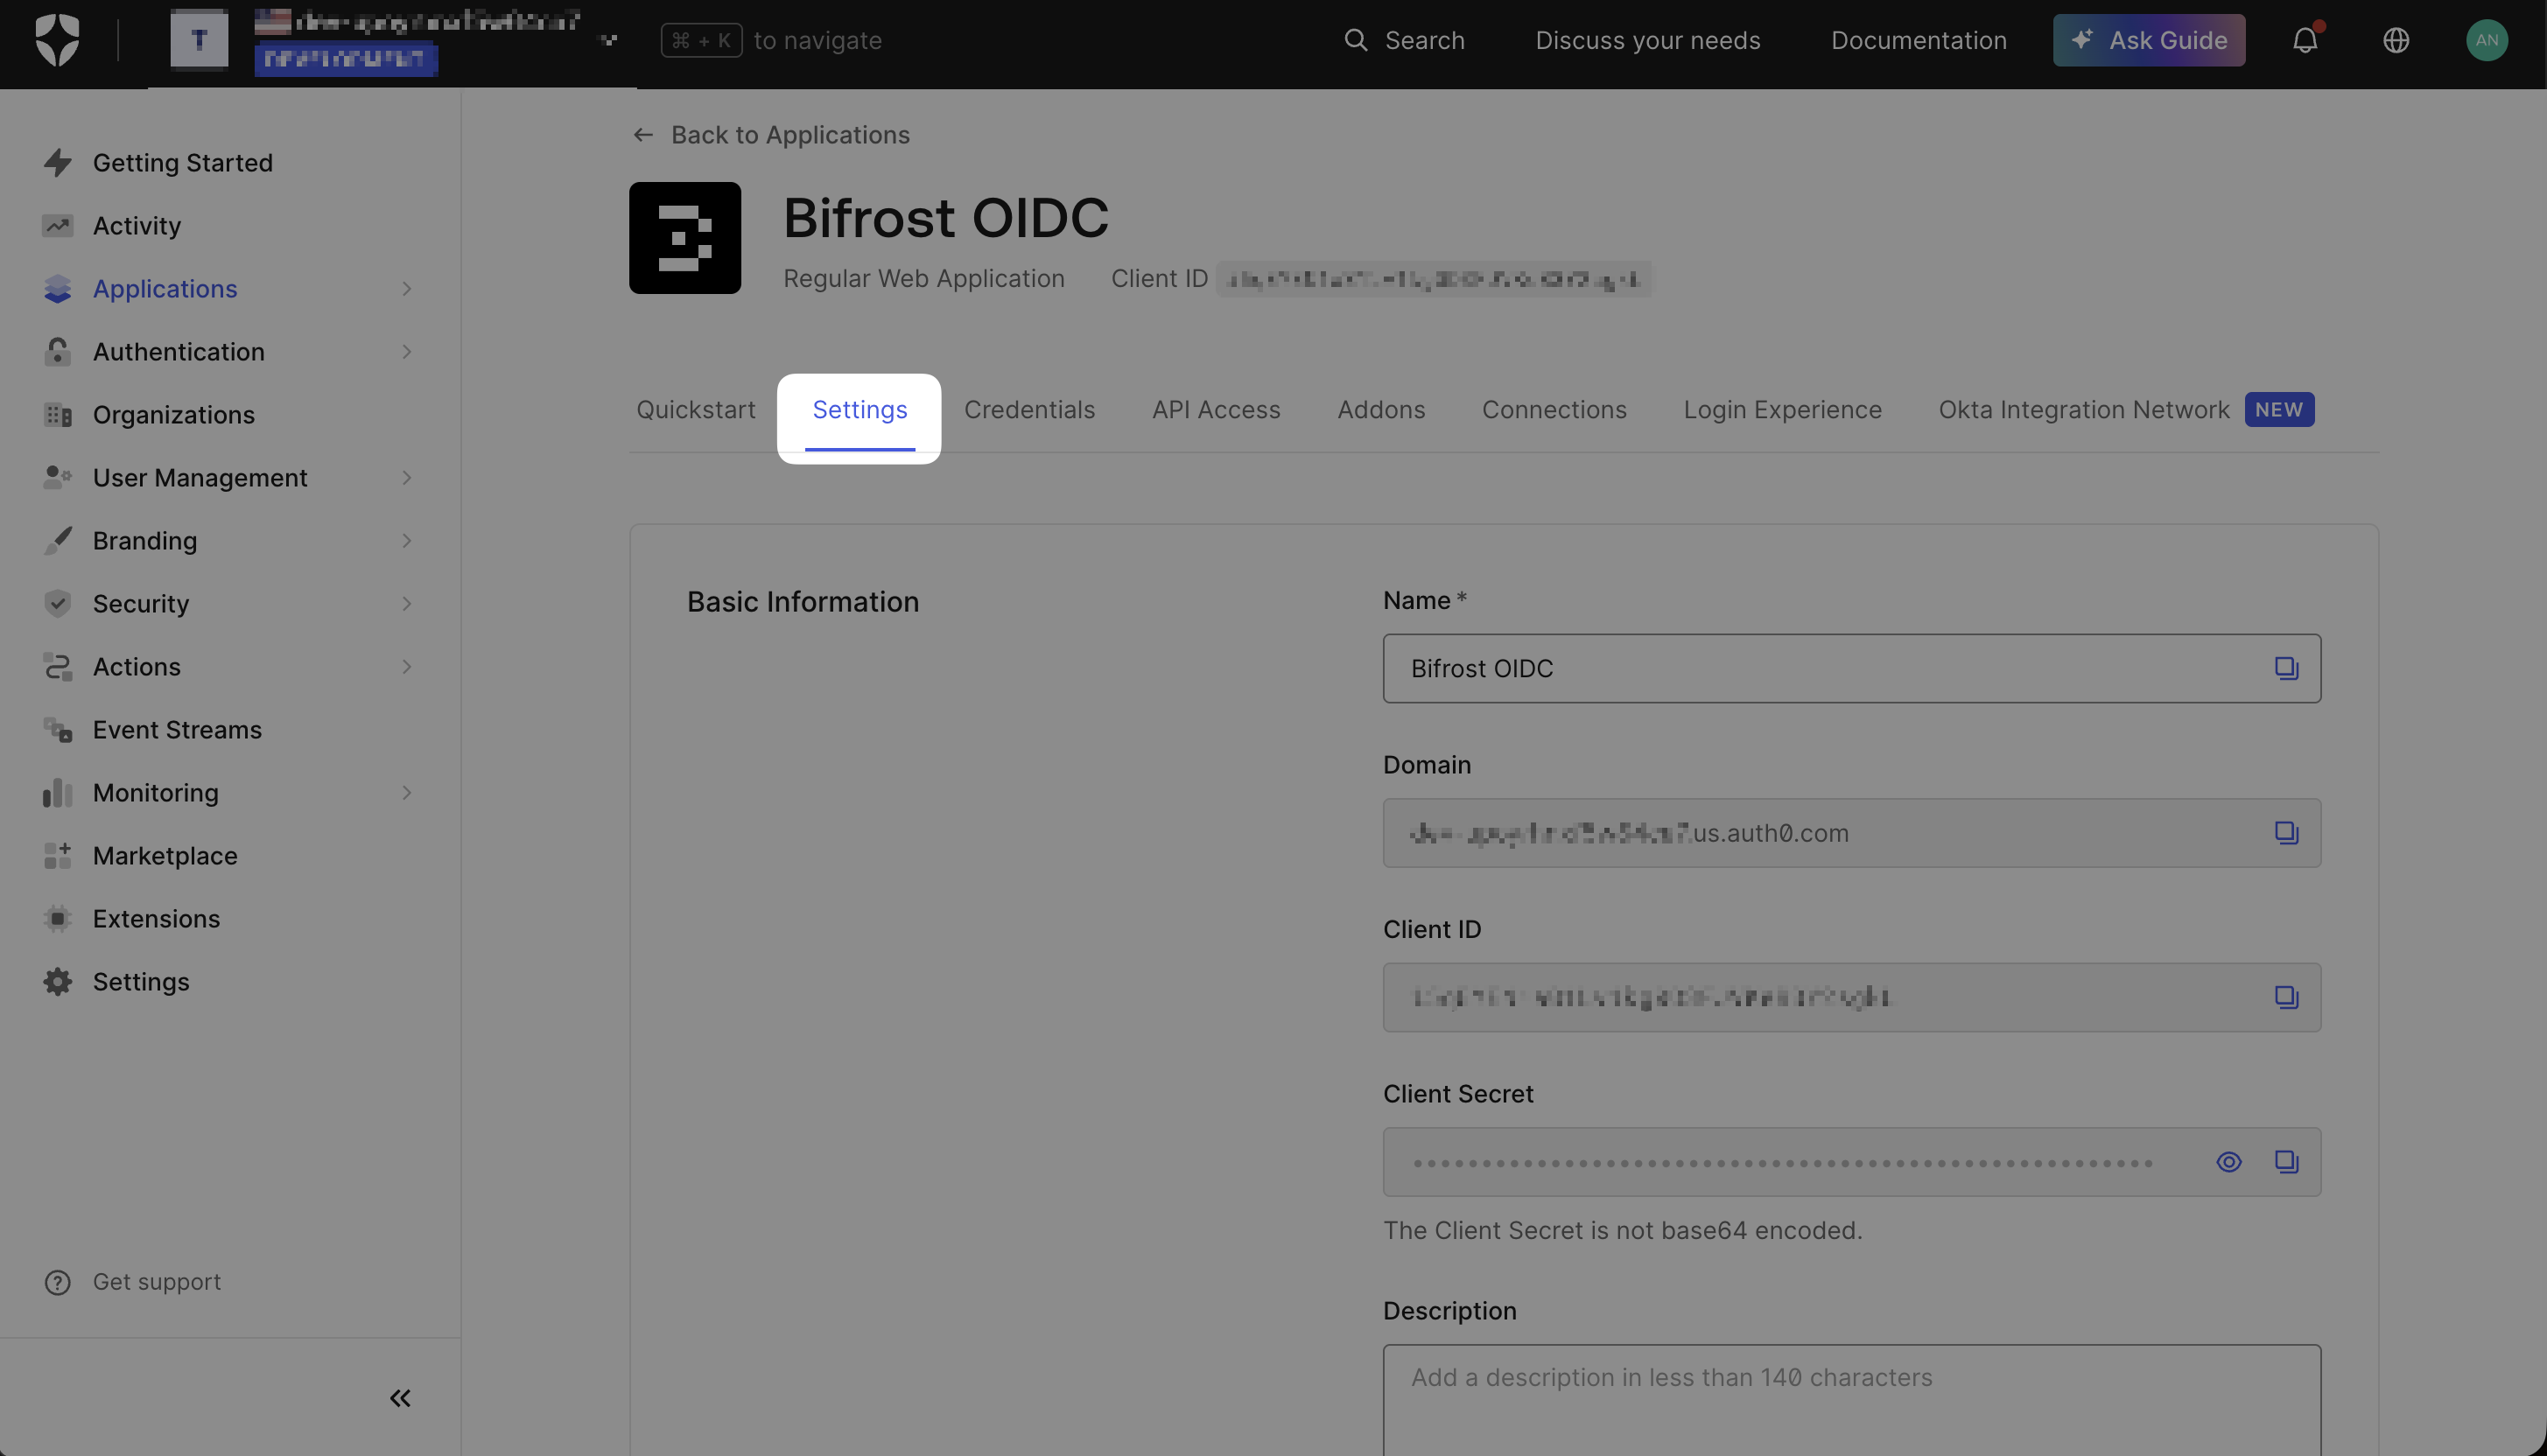Open Documentation link

(1918, 40)
